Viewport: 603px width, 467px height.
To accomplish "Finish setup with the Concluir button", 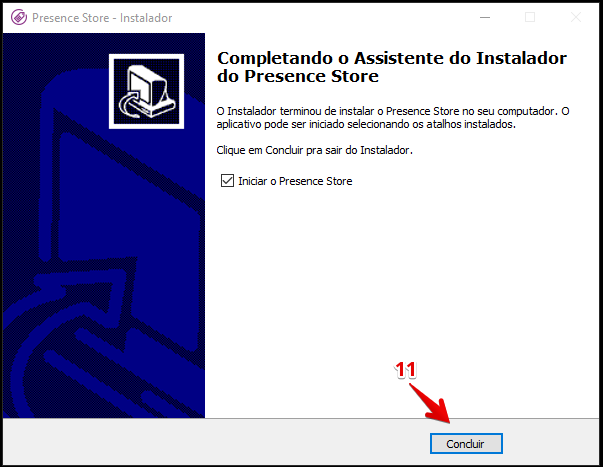I will pyautogui.click(x=466, y=444).
